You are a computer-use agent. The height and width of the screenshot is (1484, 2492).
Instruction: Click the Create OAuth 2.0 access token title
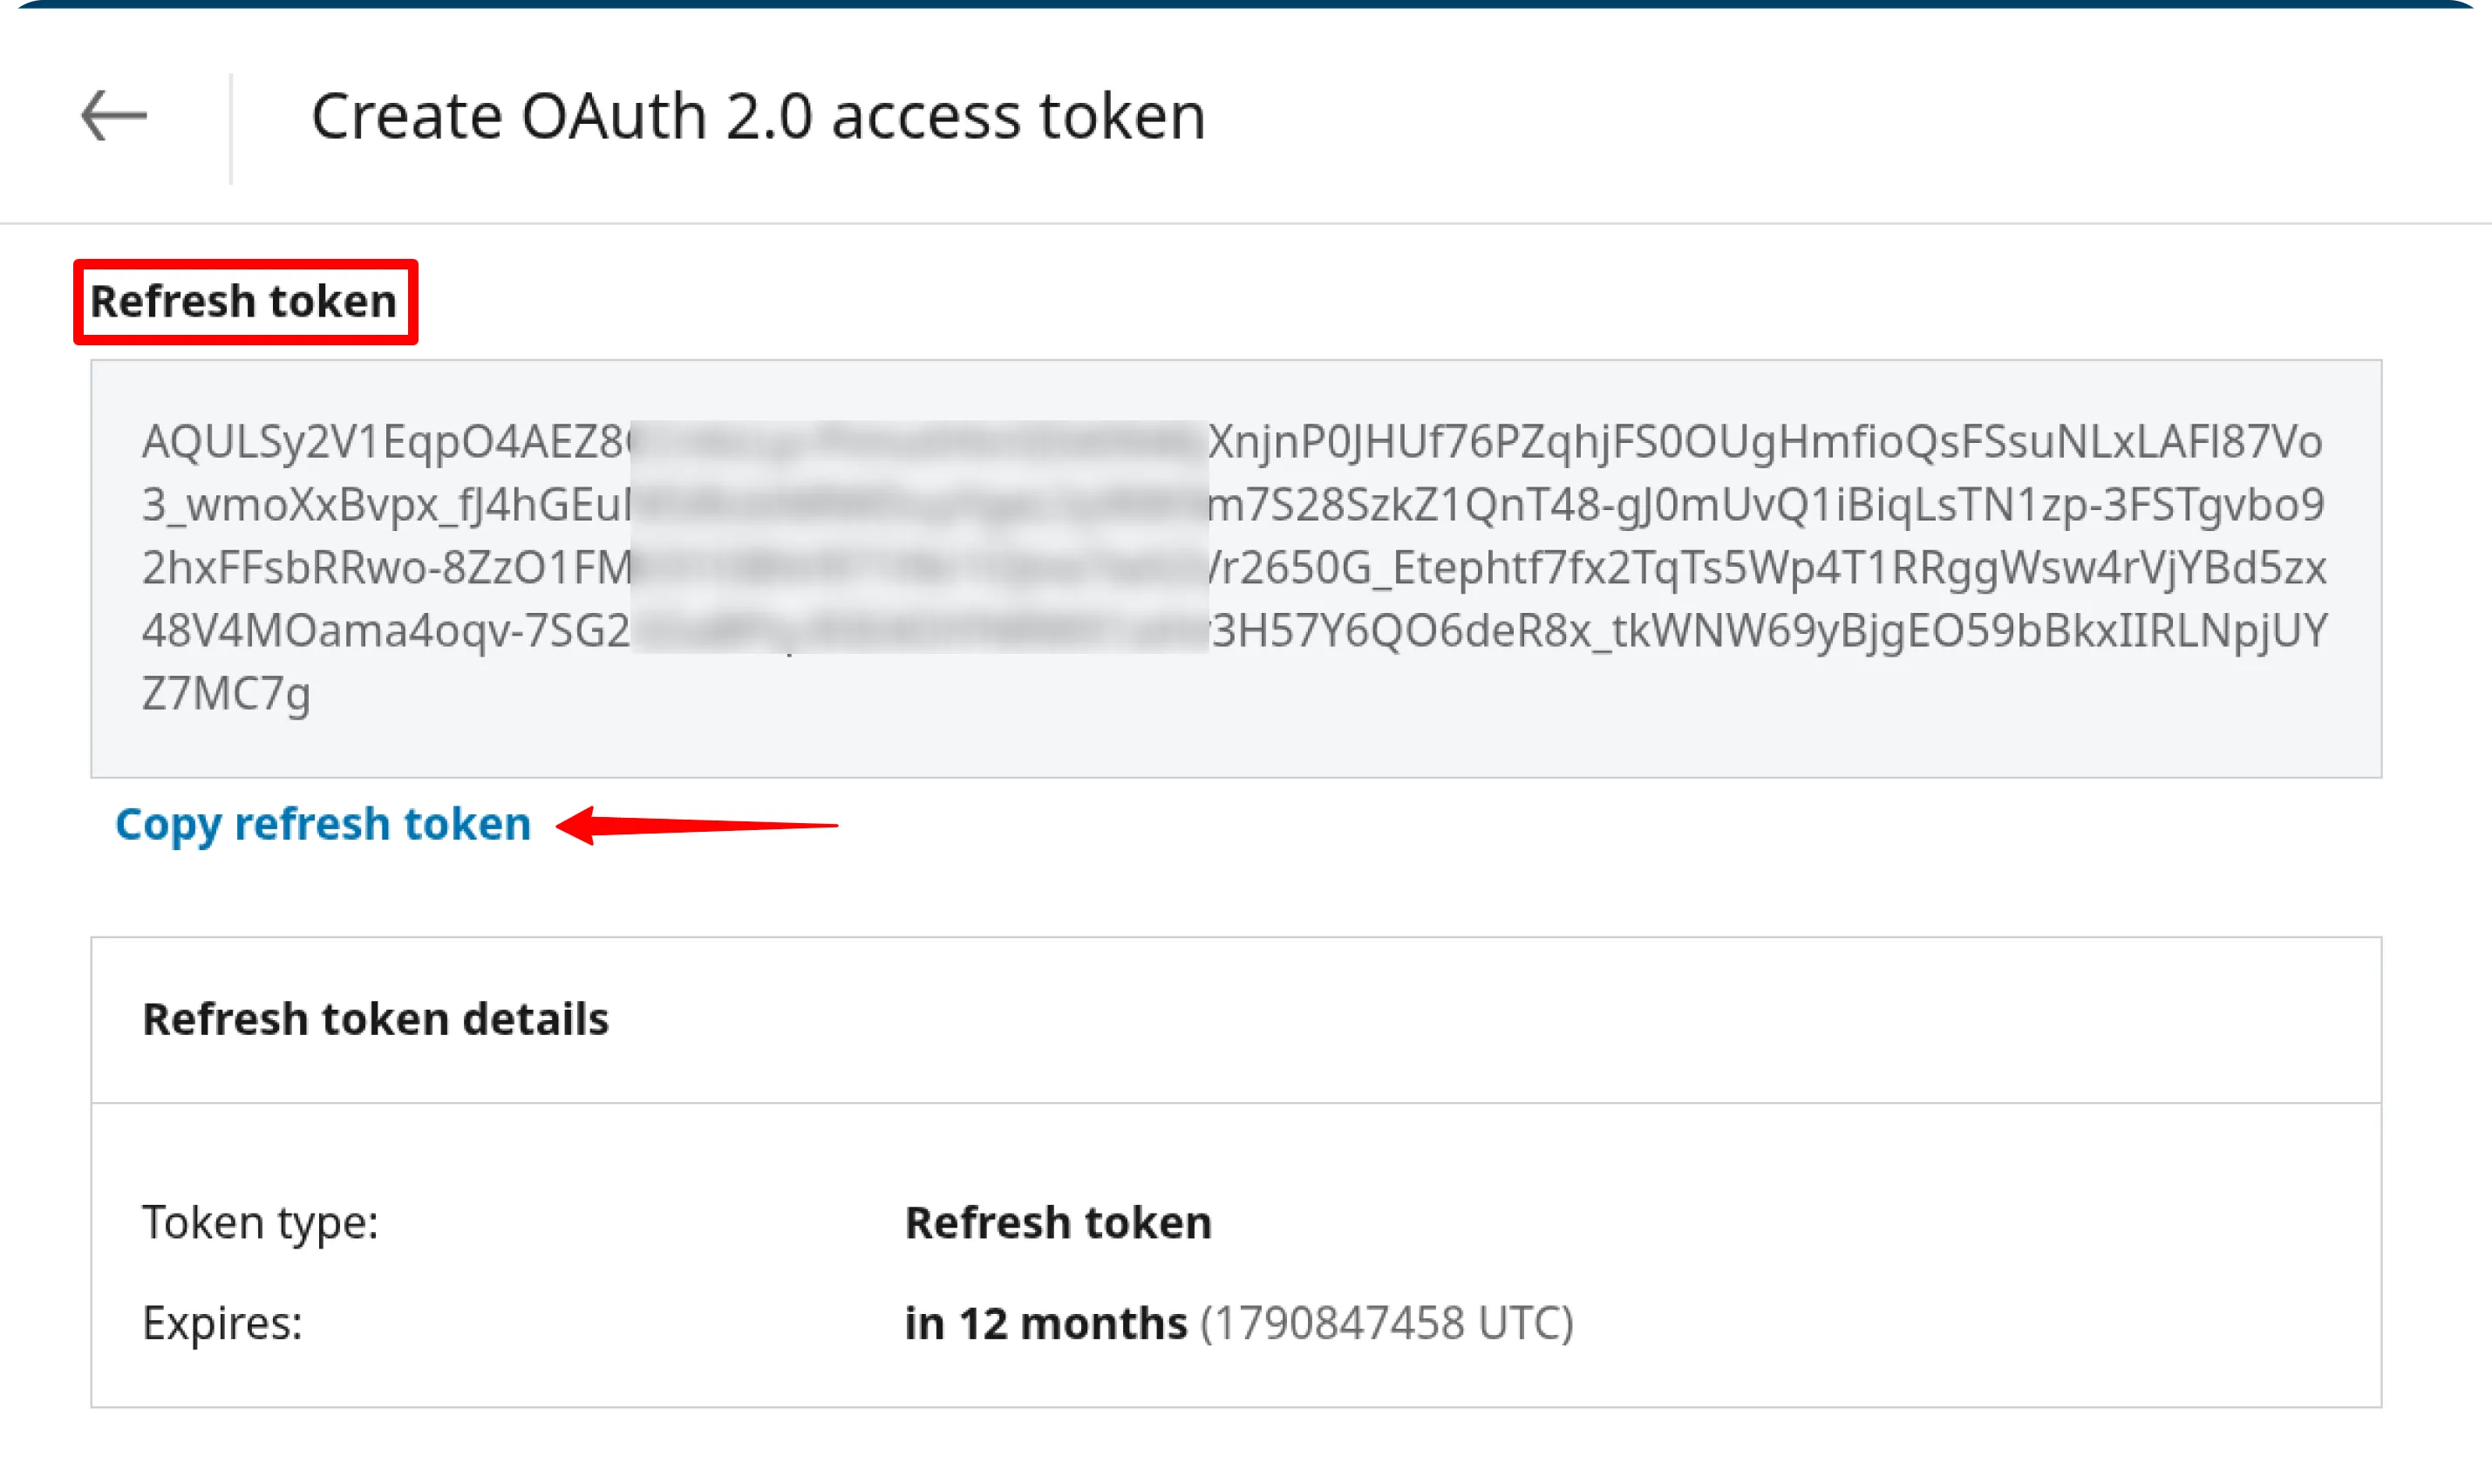pyautogui.click(x=758, y=113)
